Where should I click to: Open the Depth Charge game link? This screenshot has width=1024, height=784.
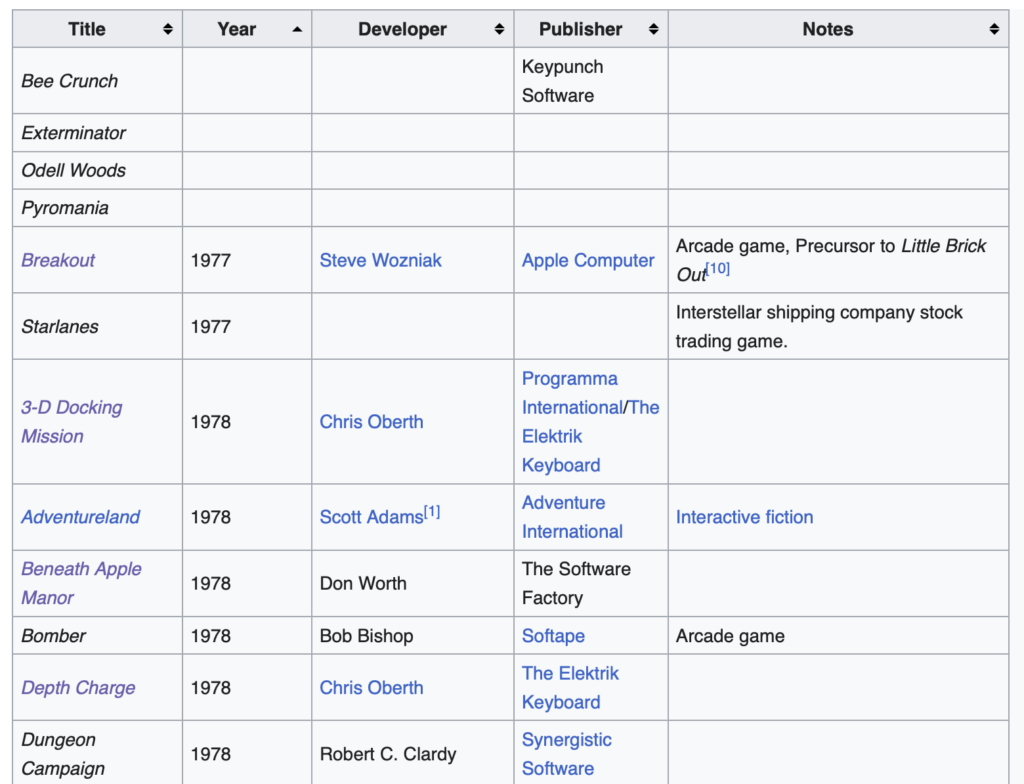tap(78, 687)
